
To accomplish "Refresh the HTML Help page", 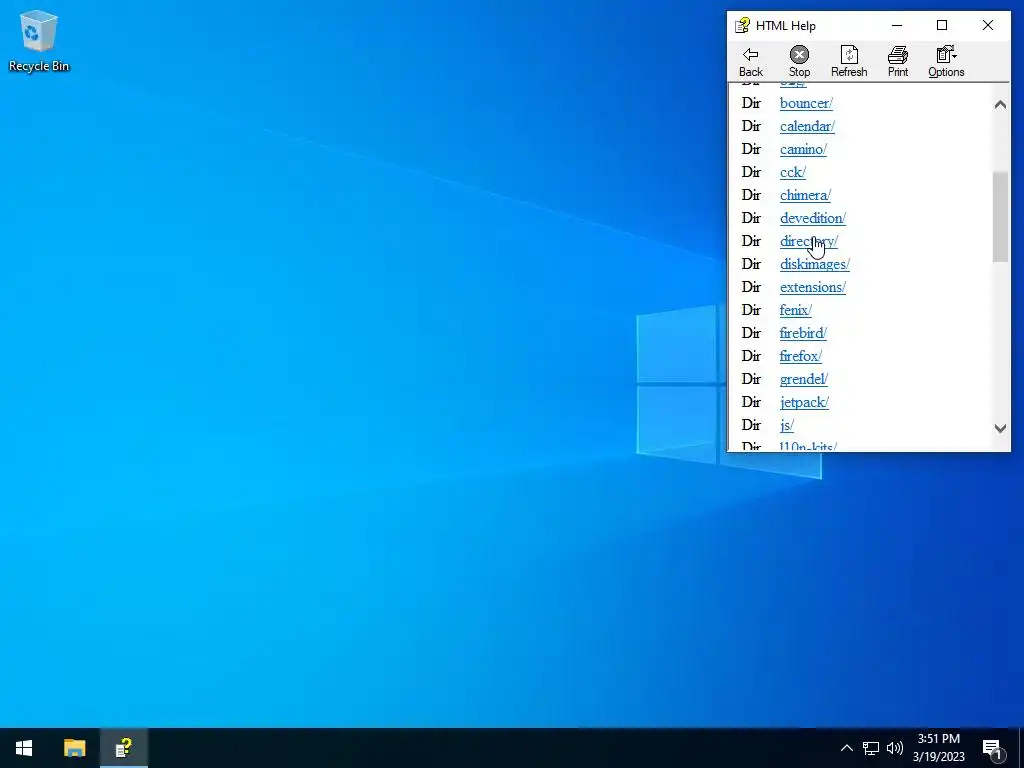I will (848, 62).
